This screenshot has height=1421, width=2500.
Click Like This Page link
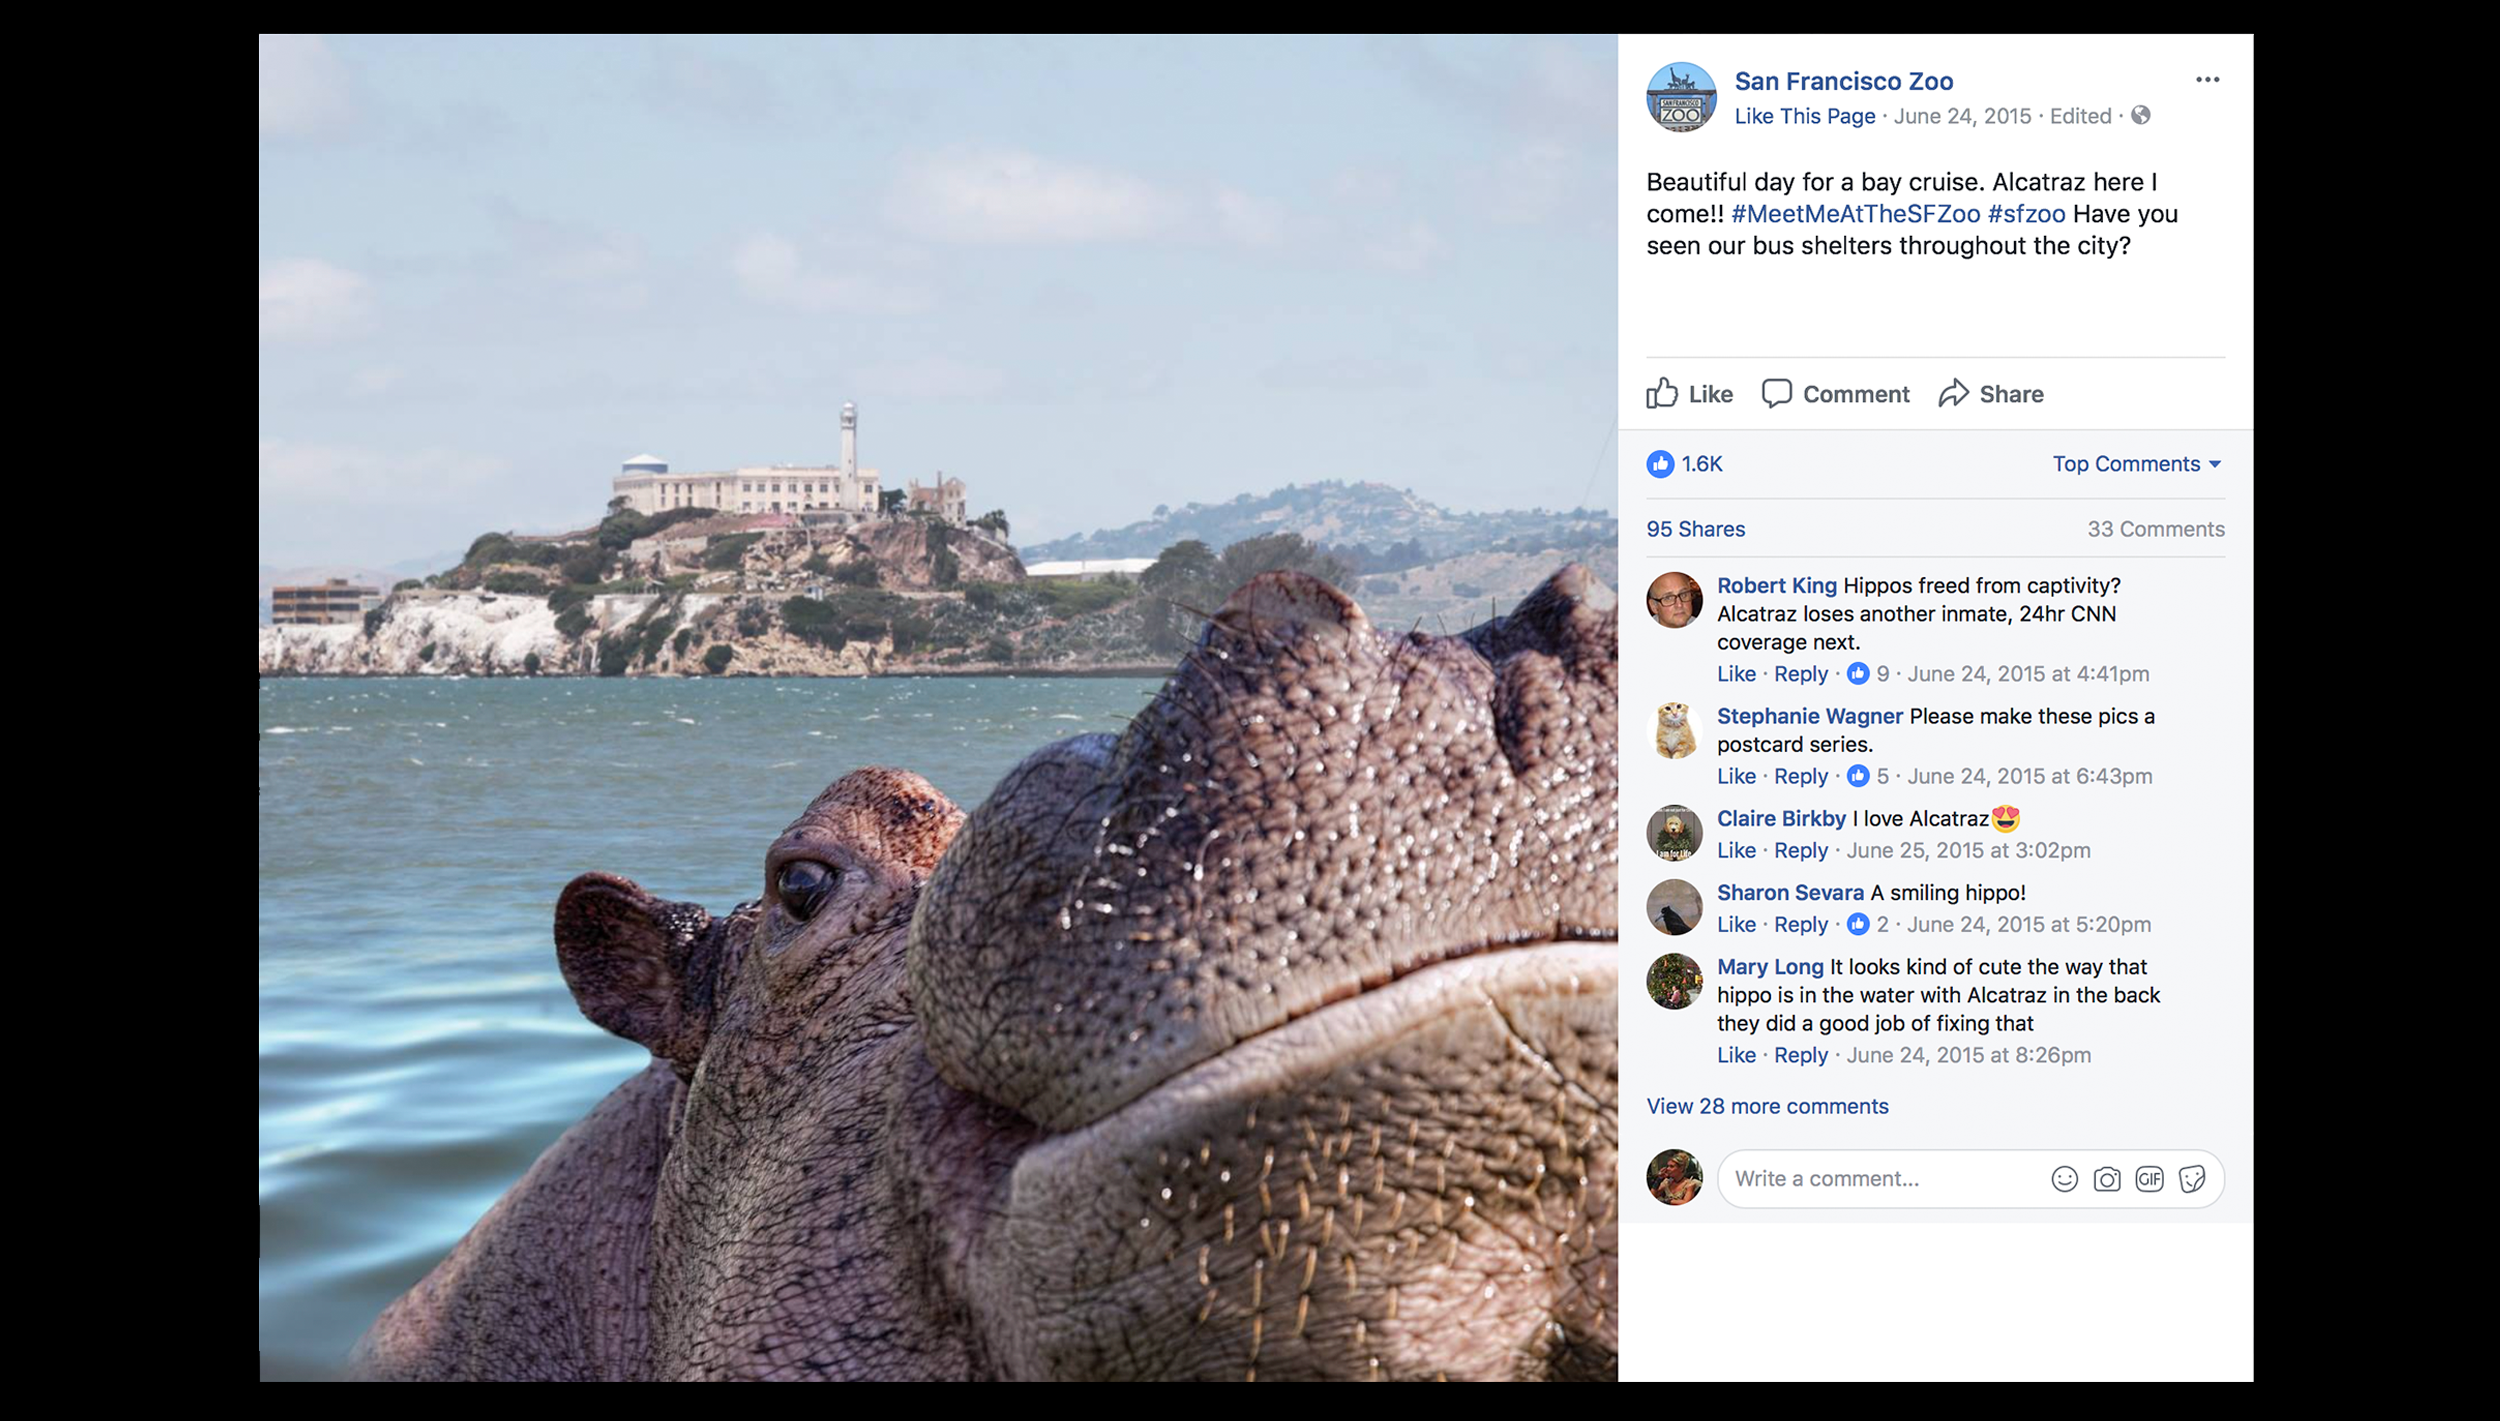coord(1804,116)
